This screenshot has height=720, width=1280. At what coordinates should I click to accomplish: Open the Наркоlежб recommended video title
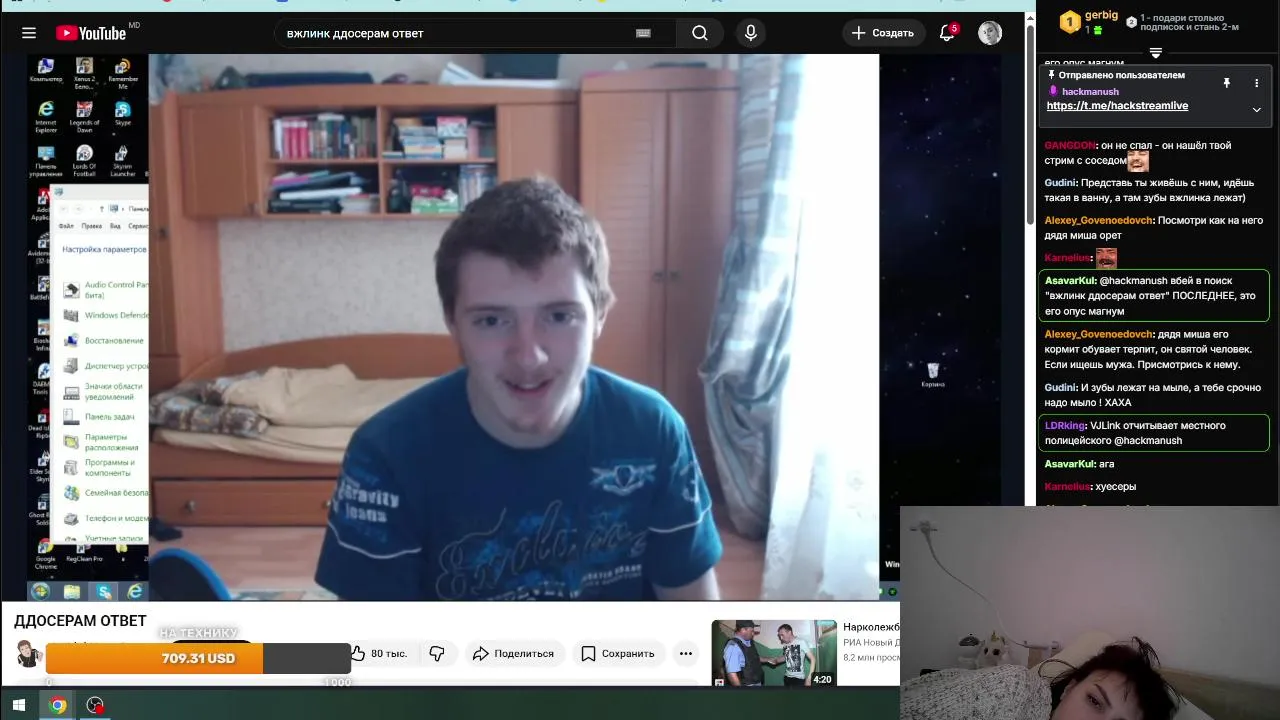[871, 628]
